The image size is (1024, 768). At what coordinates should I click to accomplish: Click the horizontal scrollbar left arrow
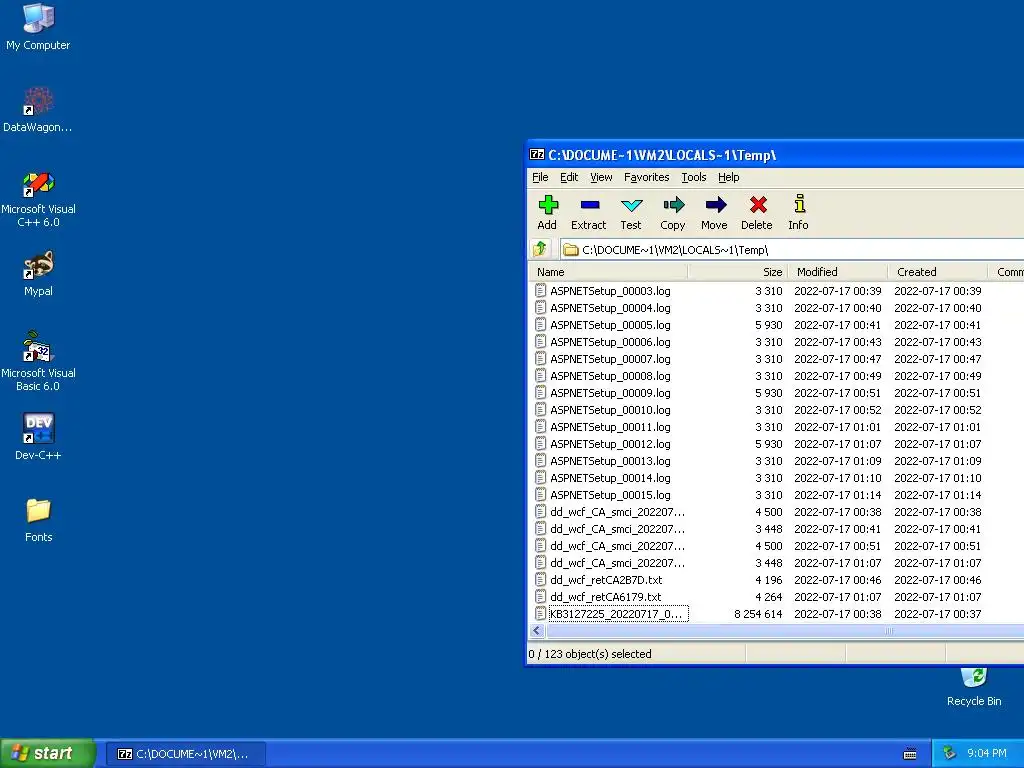[x=537, y=630]
